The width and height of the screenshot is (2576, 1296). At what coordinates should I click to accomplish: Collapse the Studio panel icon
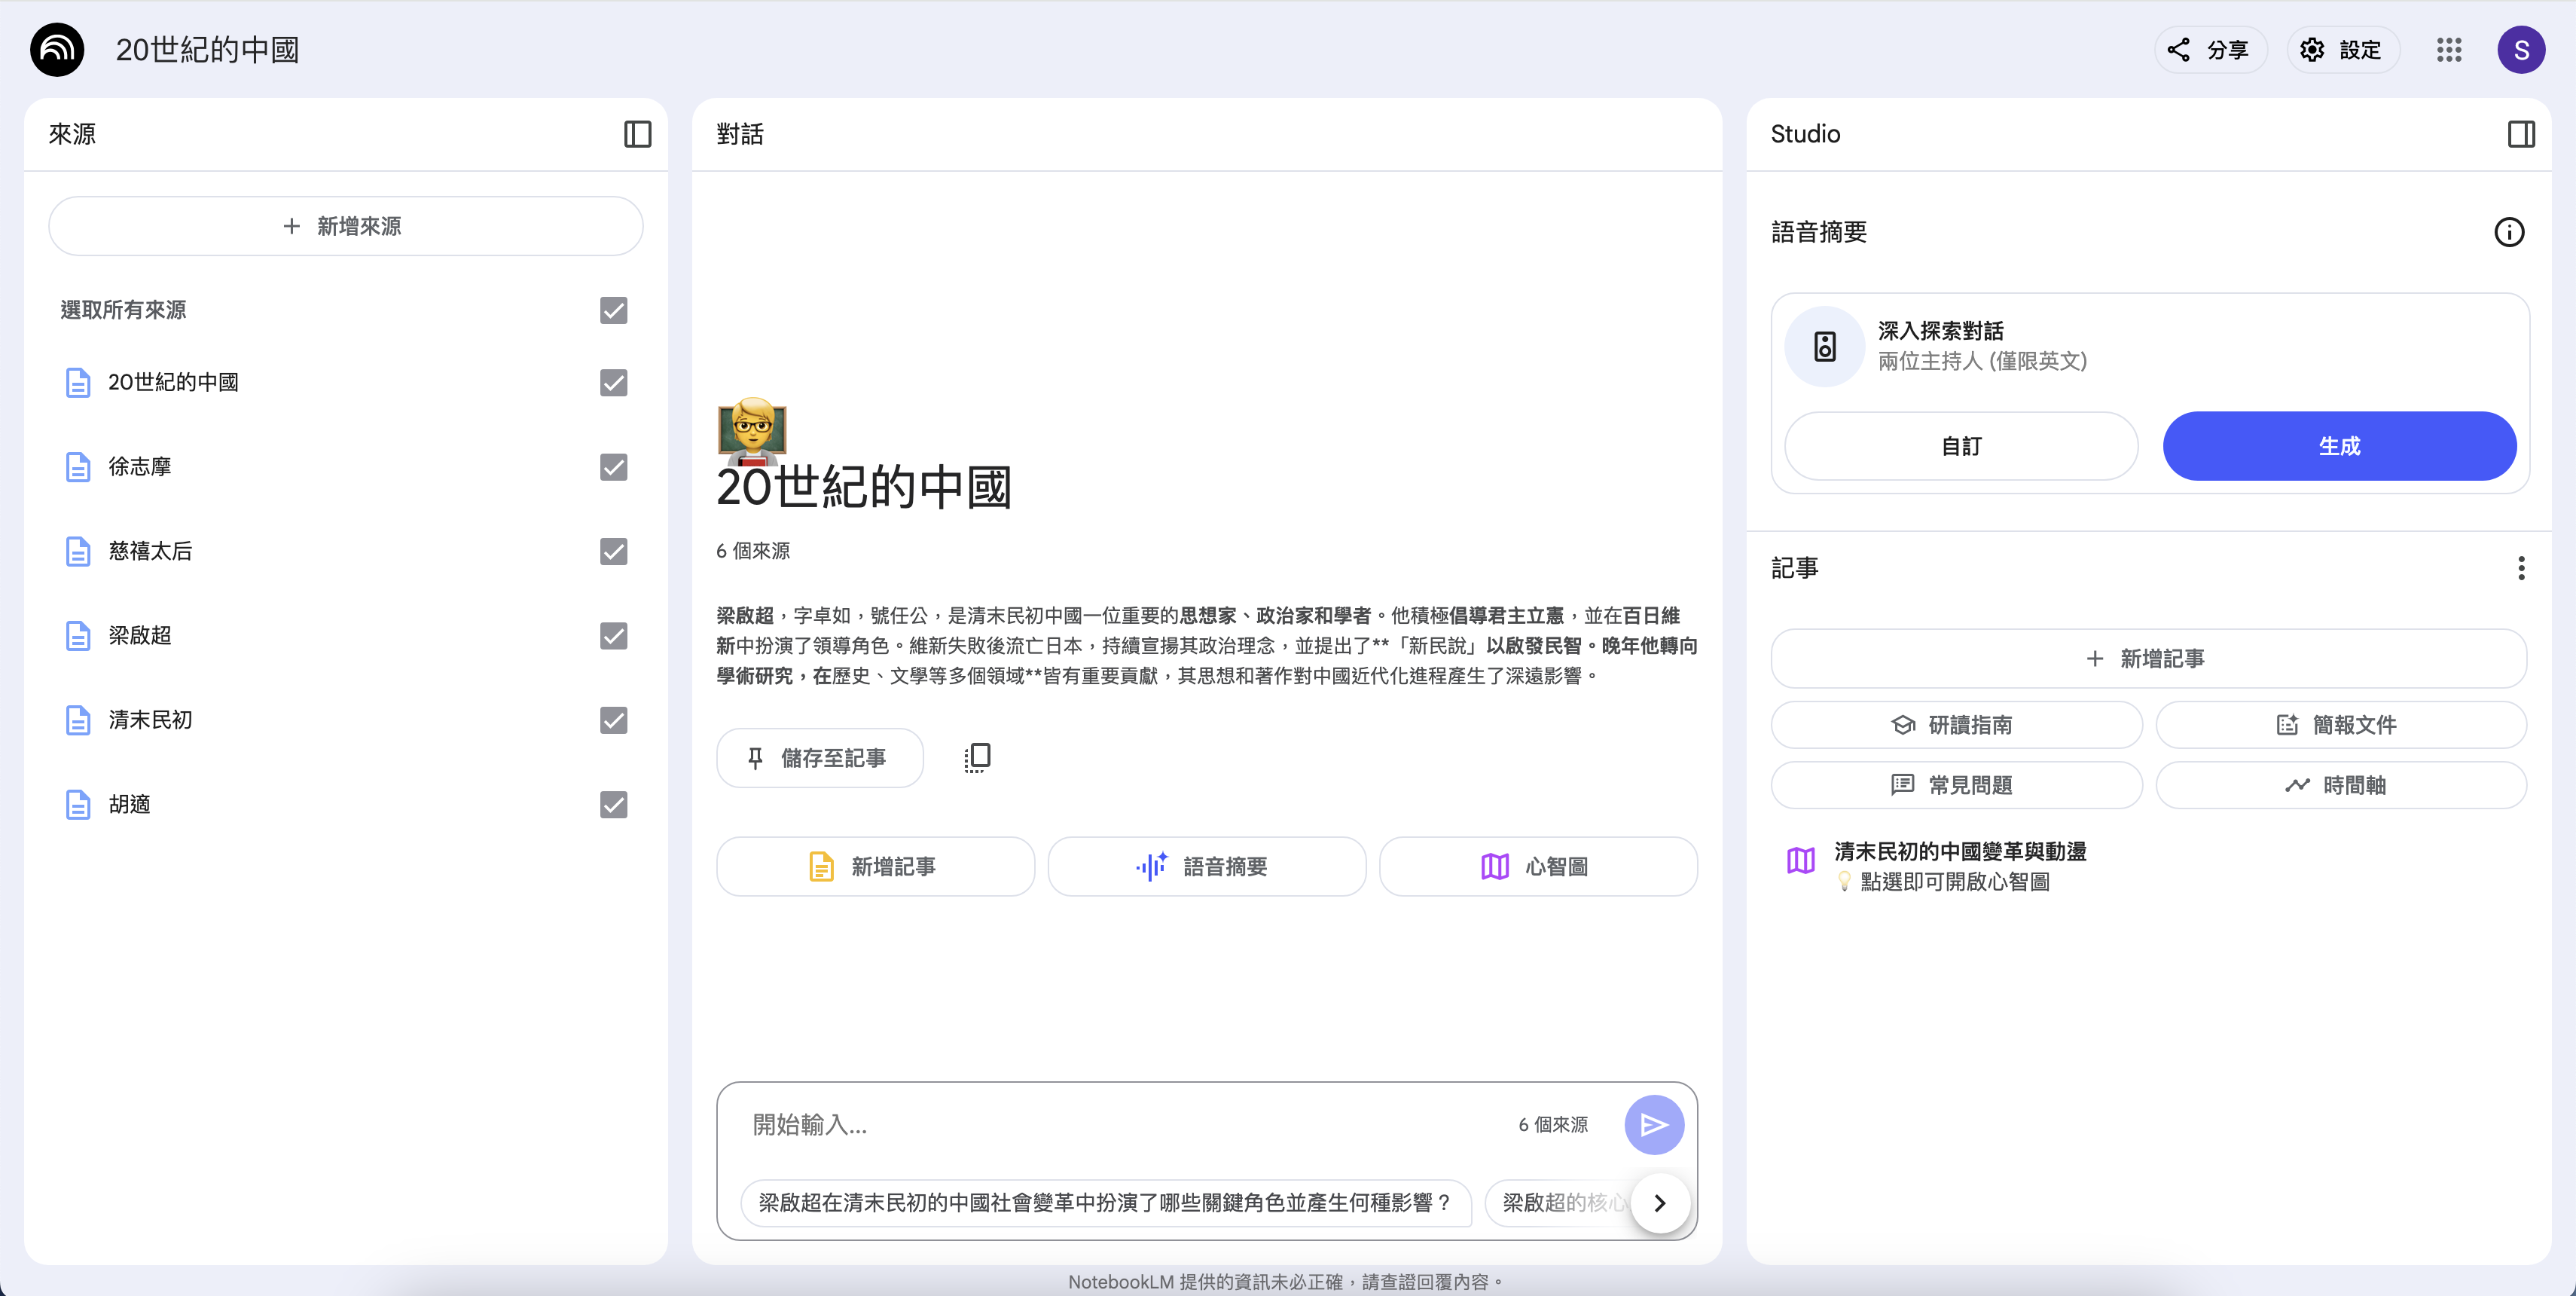click(2520, 134)
